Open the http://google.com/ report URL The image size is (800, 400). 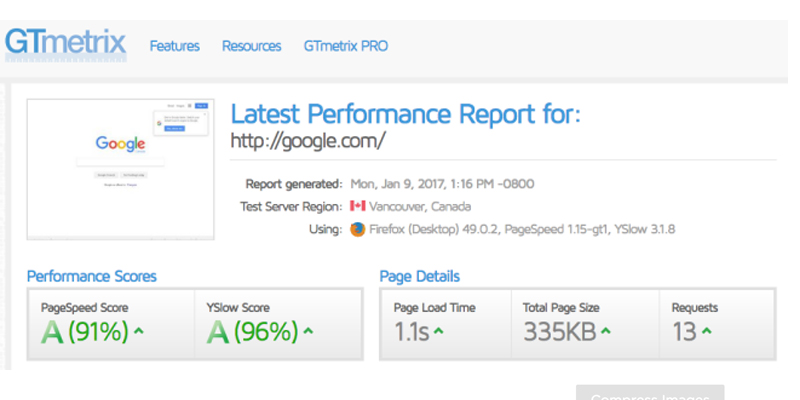click(x=308, y=140)
